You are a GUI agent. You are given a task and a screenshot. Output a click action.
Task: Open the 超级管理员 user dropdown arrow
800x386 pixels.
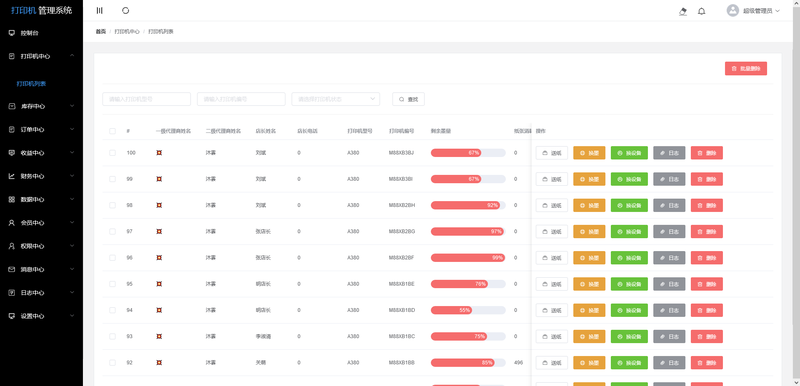pos(778,11)
